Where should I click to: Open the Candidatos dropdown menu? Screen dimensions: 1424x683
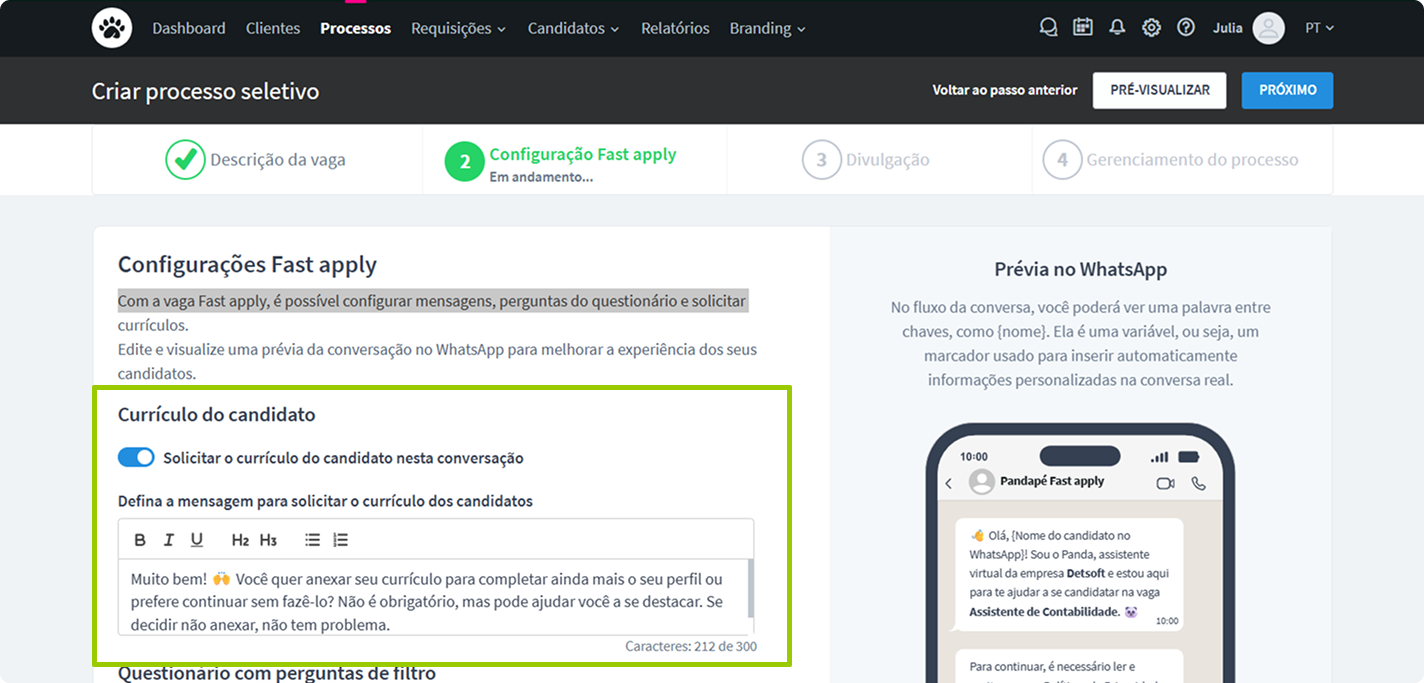pos(572,28)
